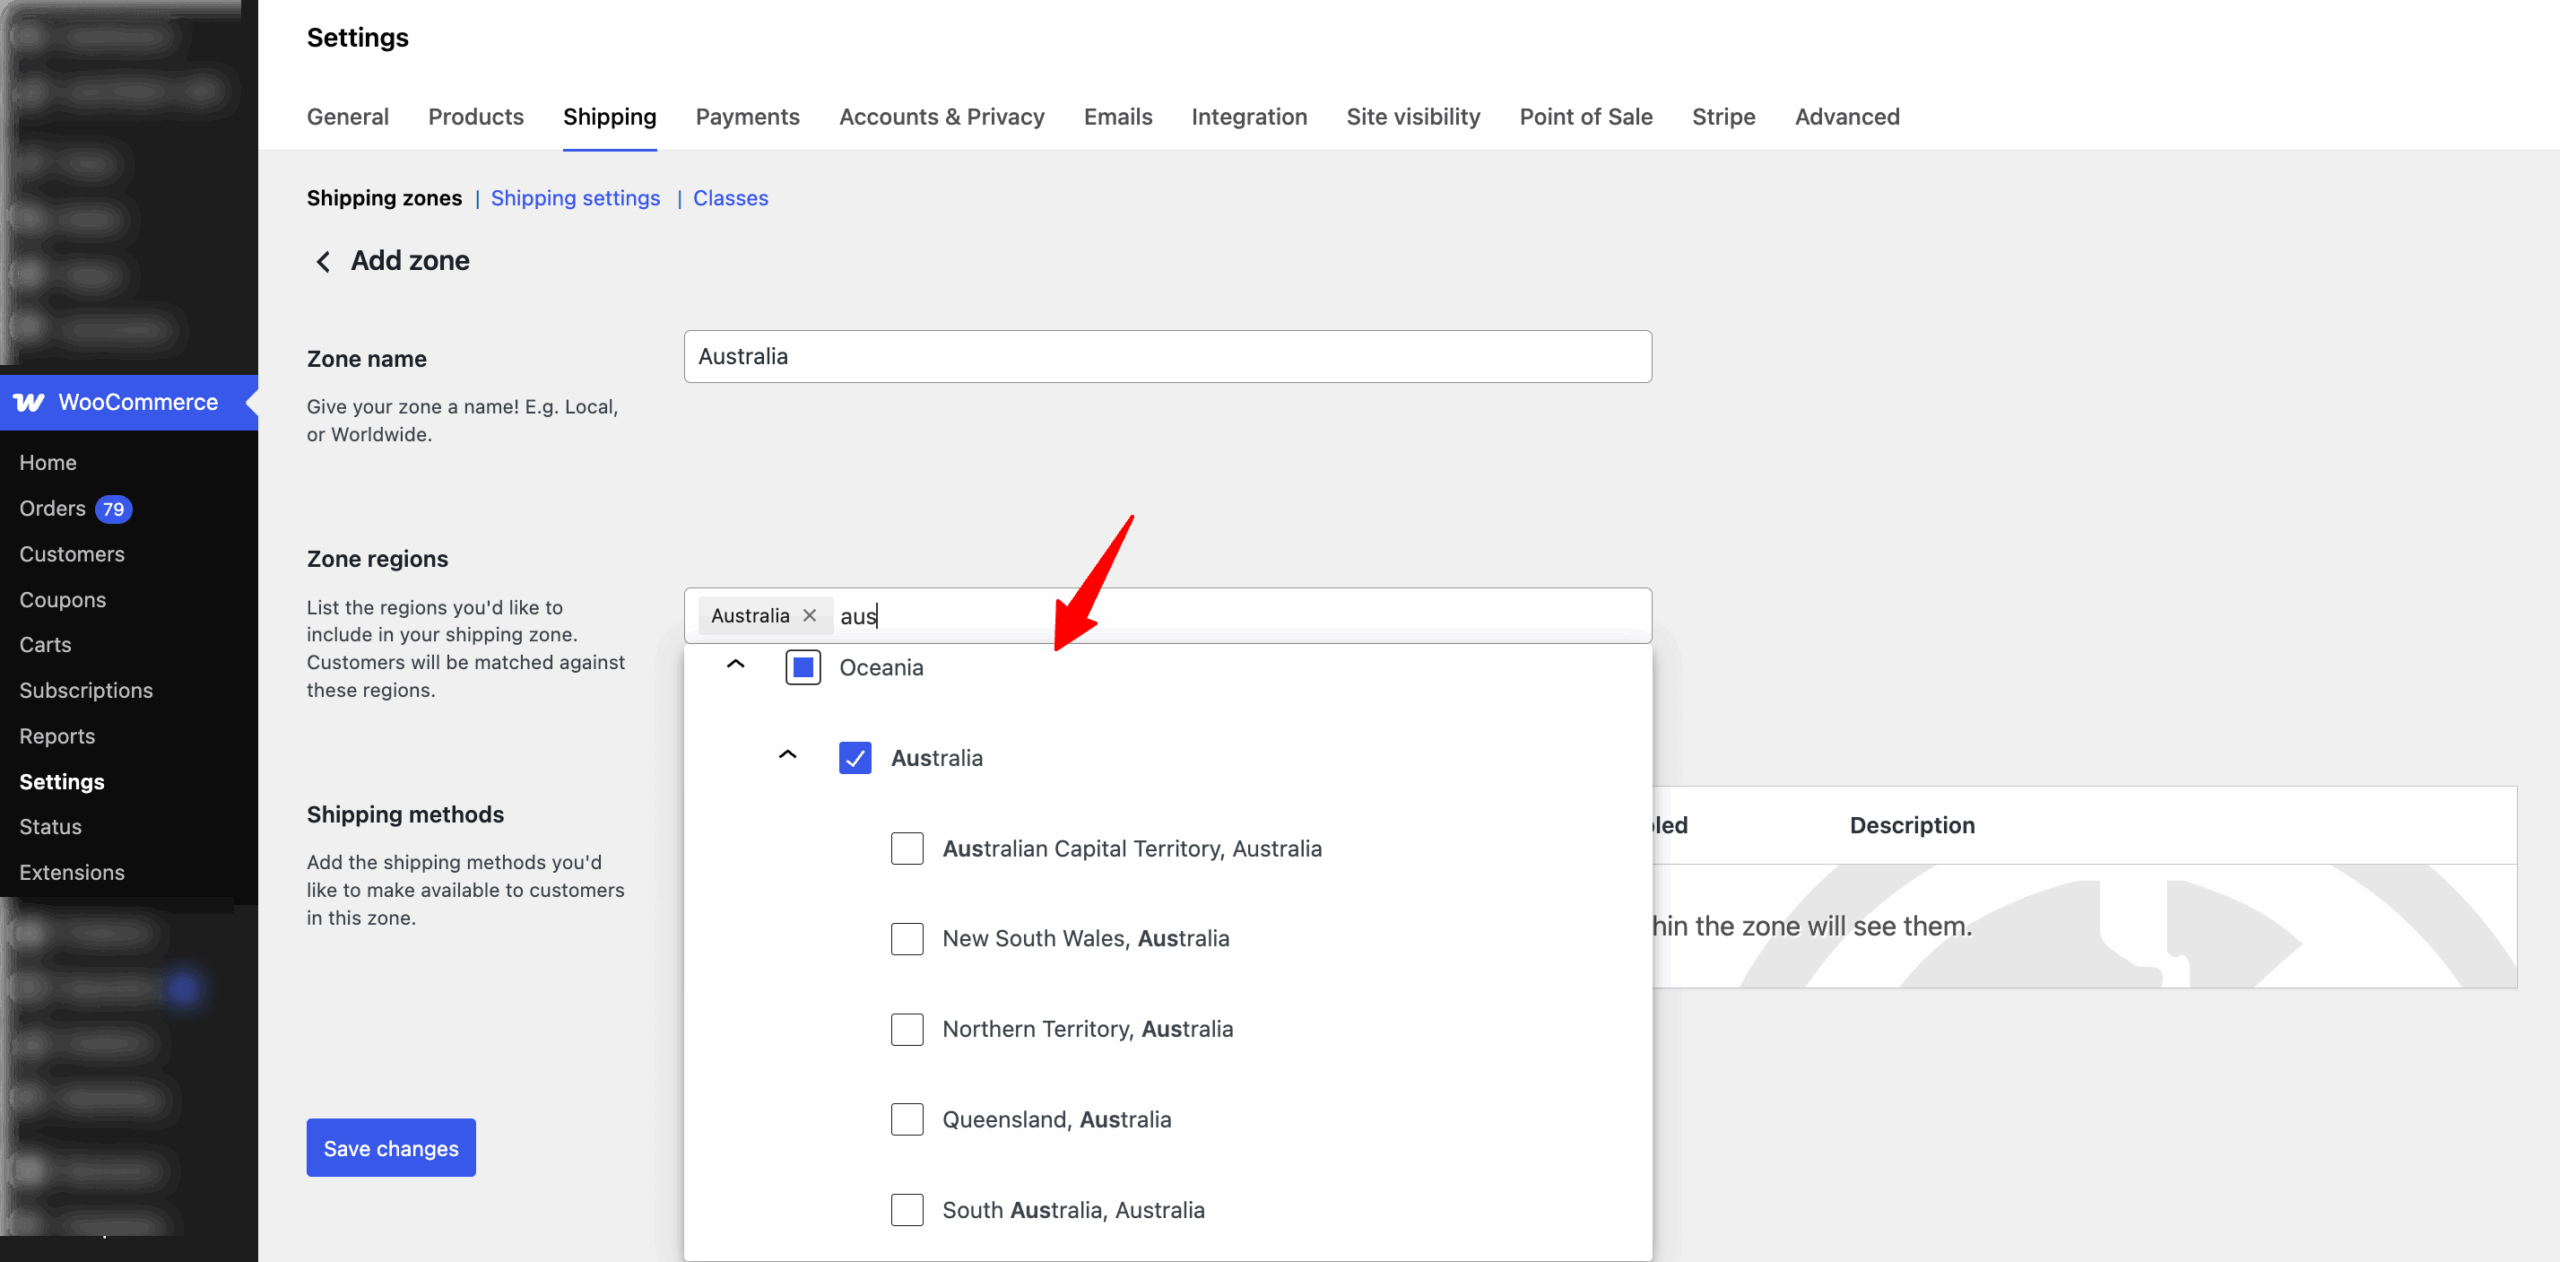Check Northern Territory, Australia

coord(906,1029)
